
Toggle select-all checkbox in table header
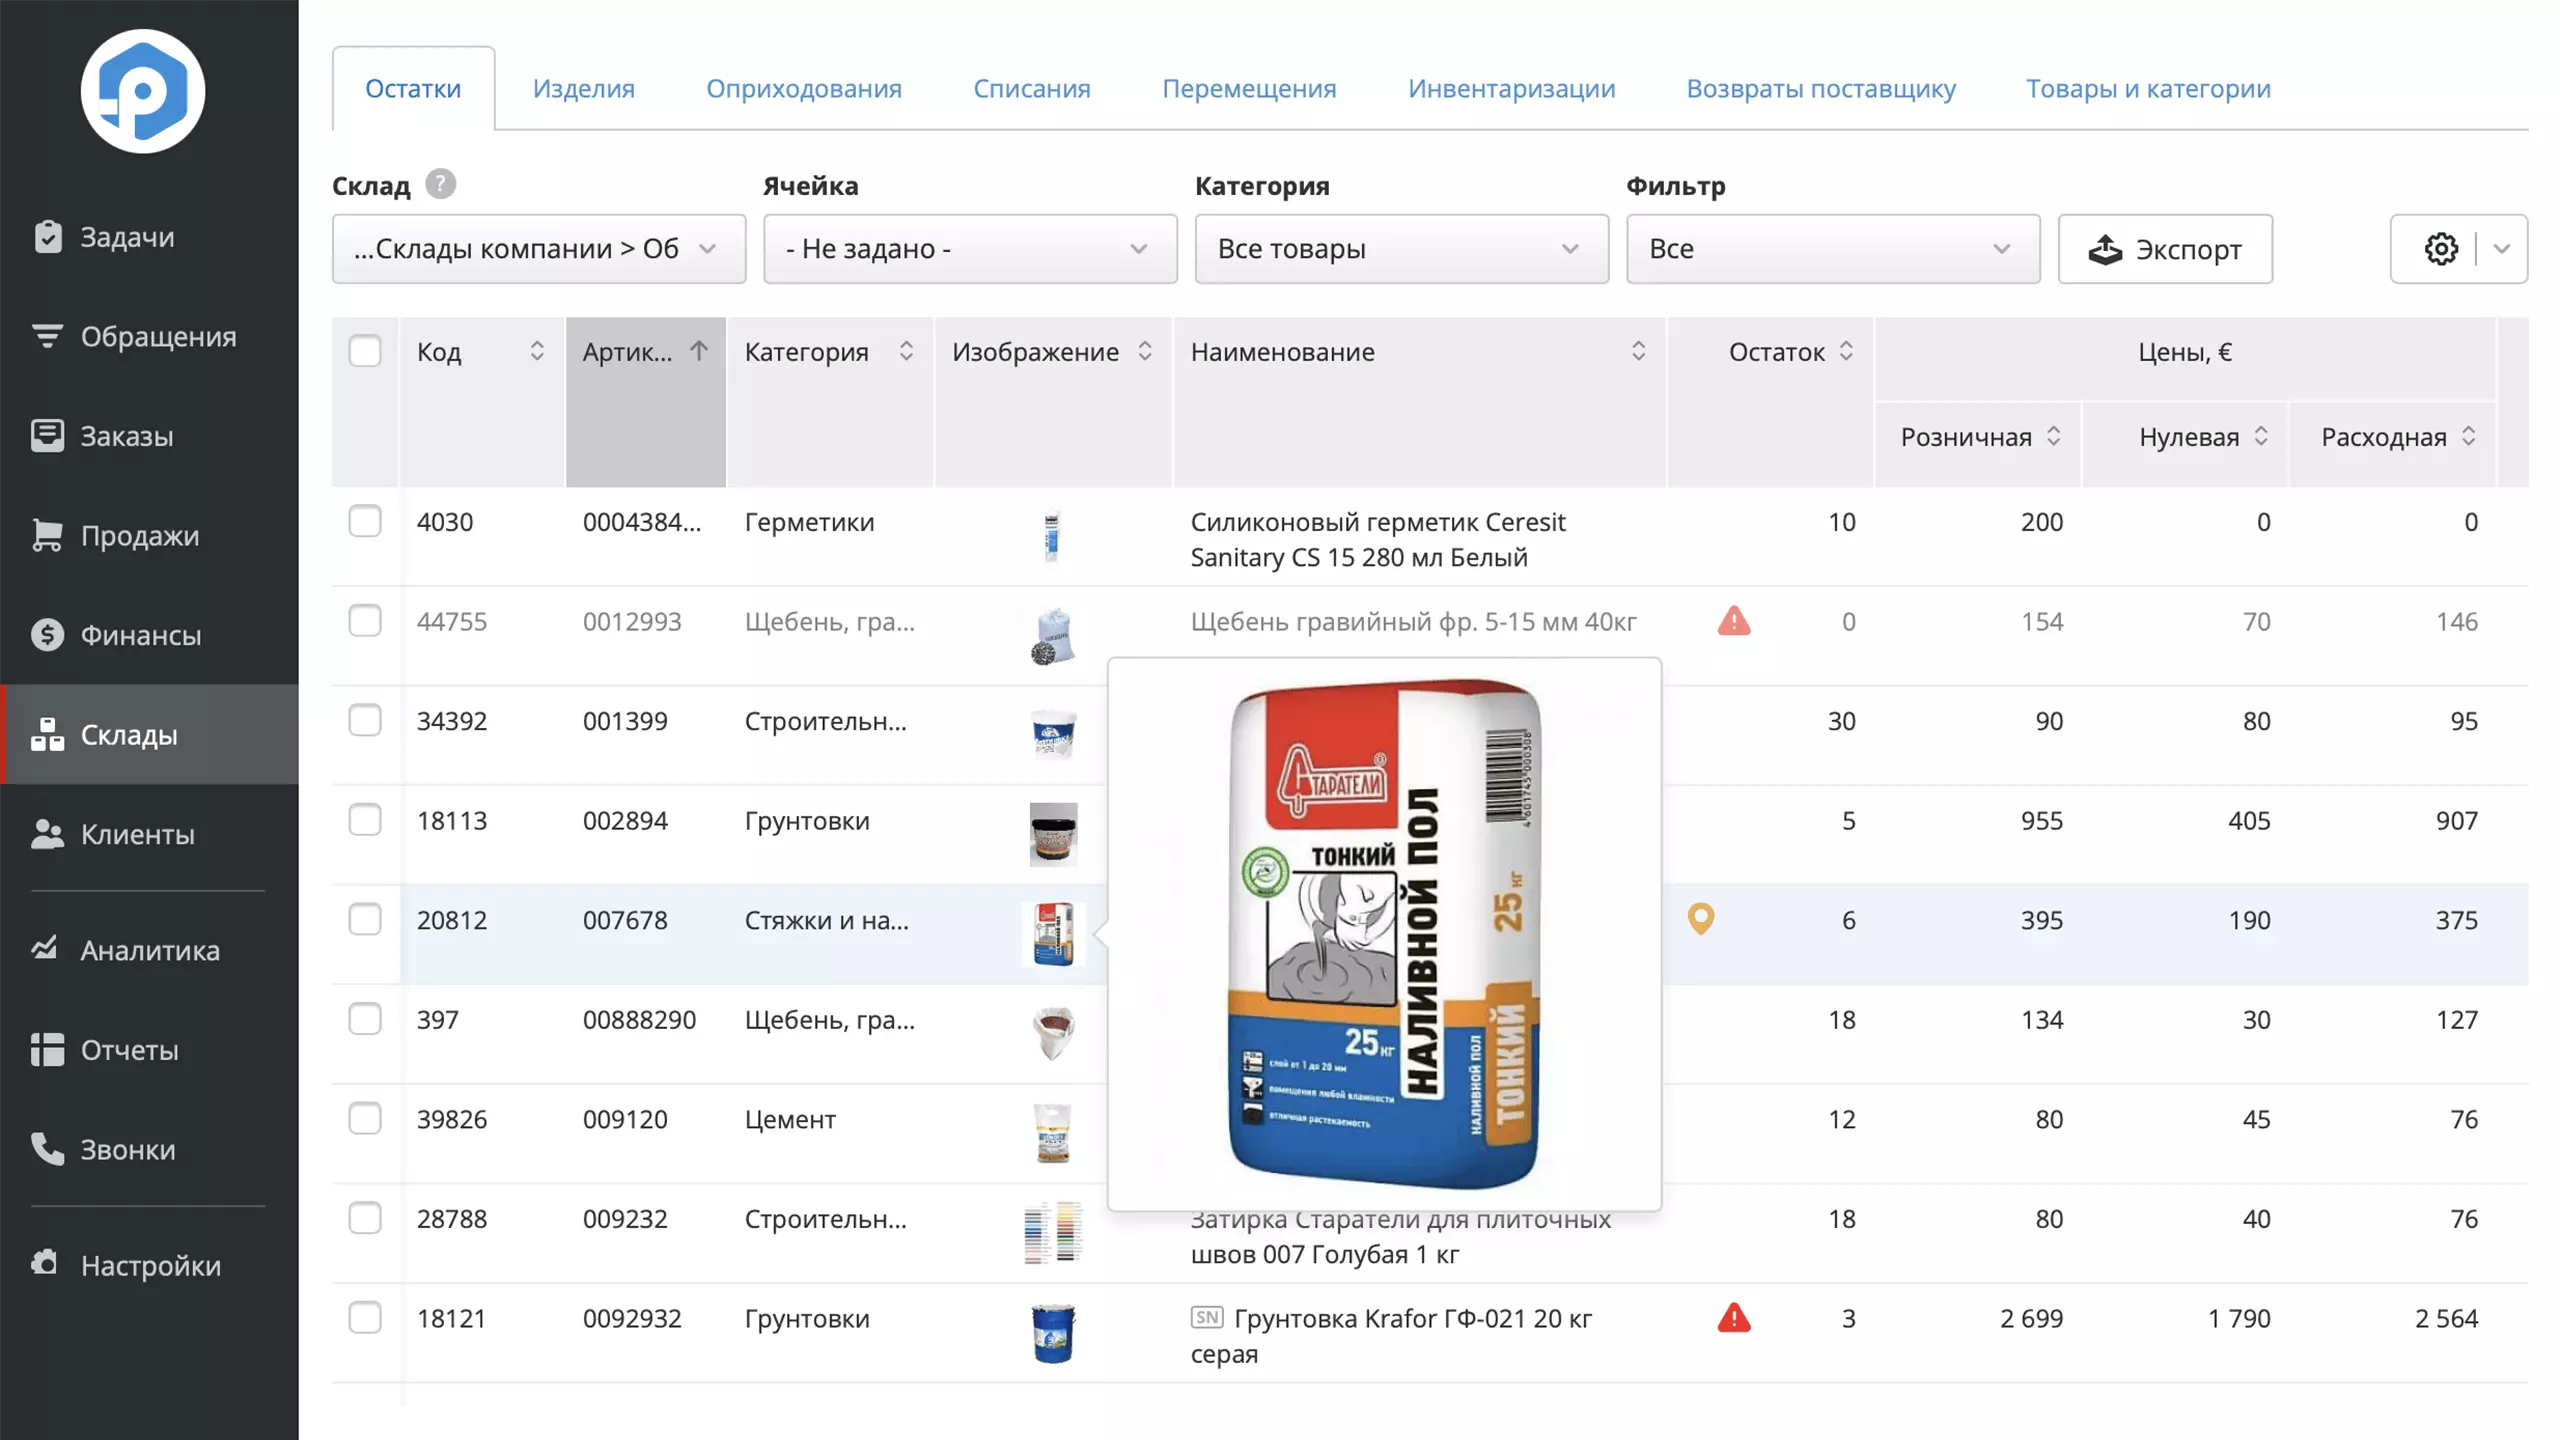[365, 351]
